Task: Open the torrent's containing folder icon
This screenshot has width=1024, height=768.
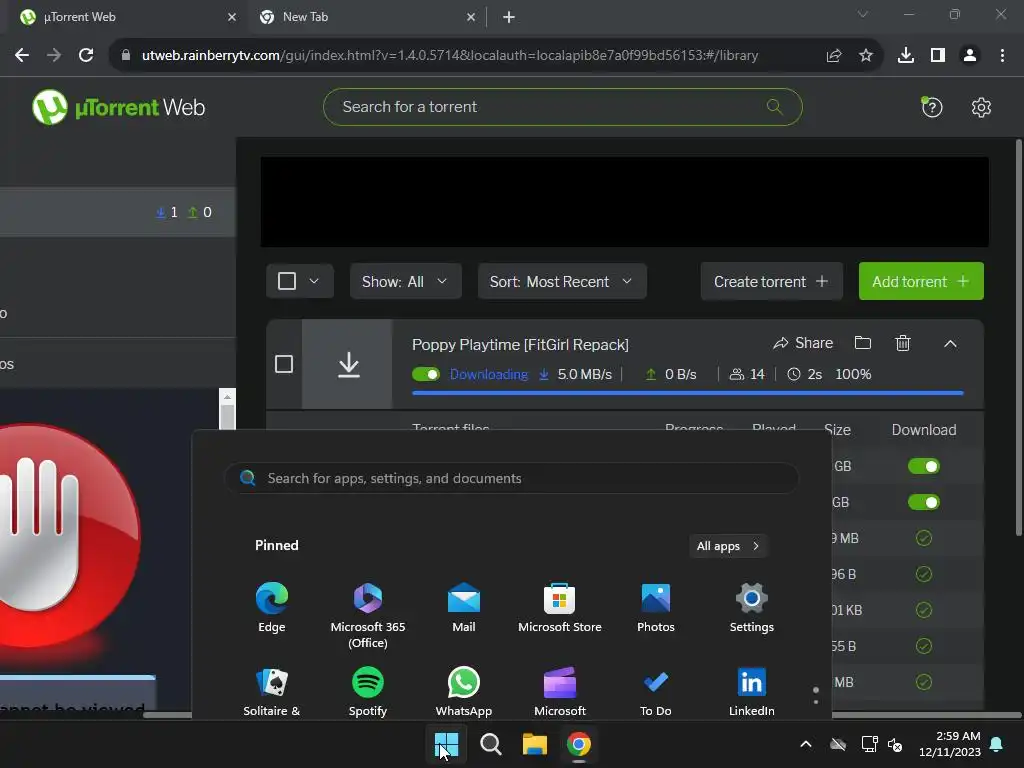Action: tap(863, 343)
